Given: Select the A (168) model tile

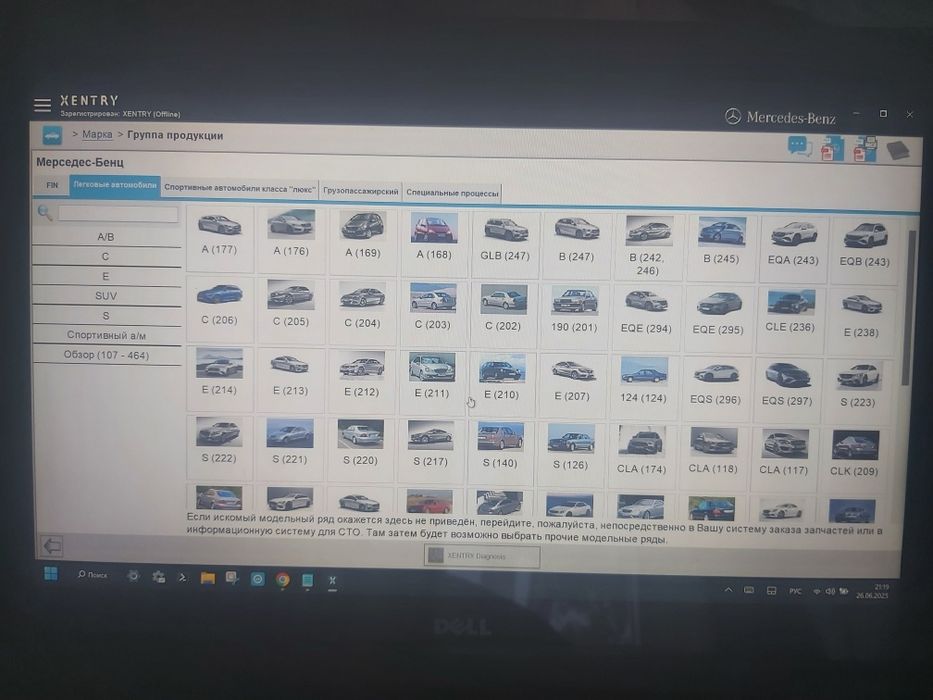Looking at the screenshot, I should coord(434,242).
